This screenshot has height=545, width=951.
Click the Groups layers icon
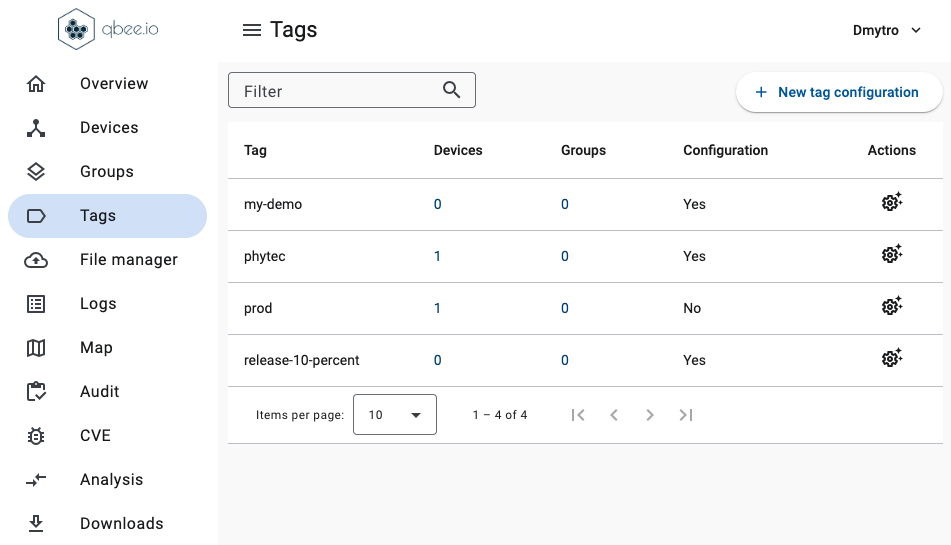point(36,172)
